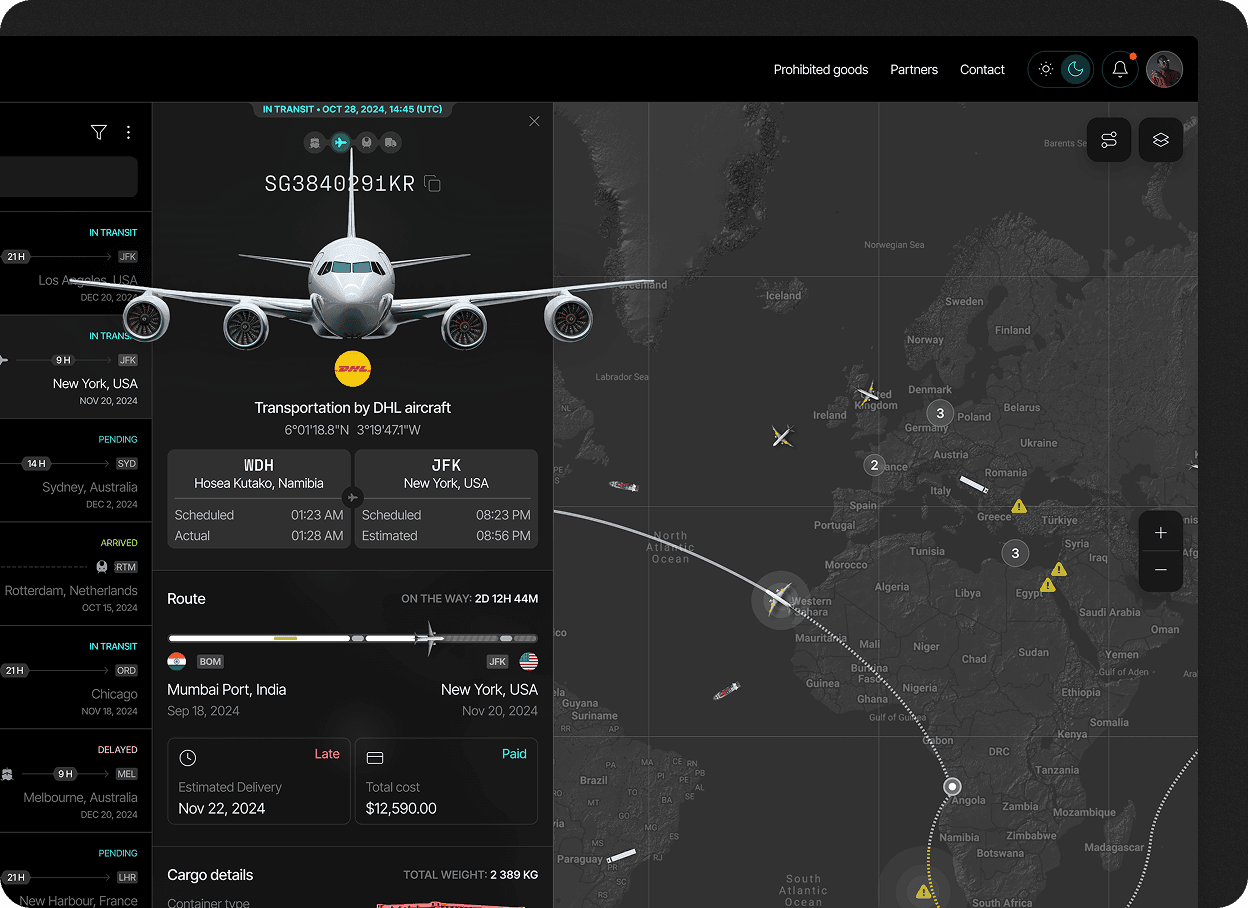1248x908 pixels.
Task: Click the IN TRANSIT Oct 28 status badge
Action: 352,109
